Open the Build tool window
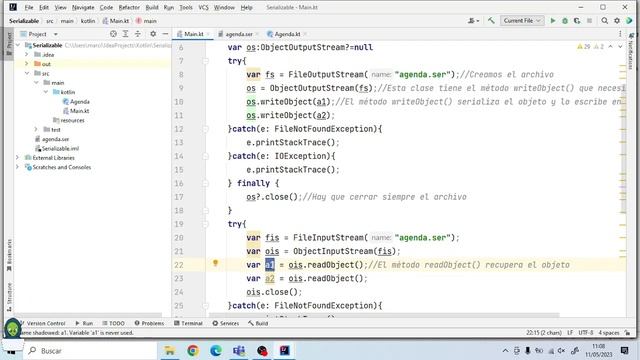Viewport: 640px width, 360px height. [258, 323]
